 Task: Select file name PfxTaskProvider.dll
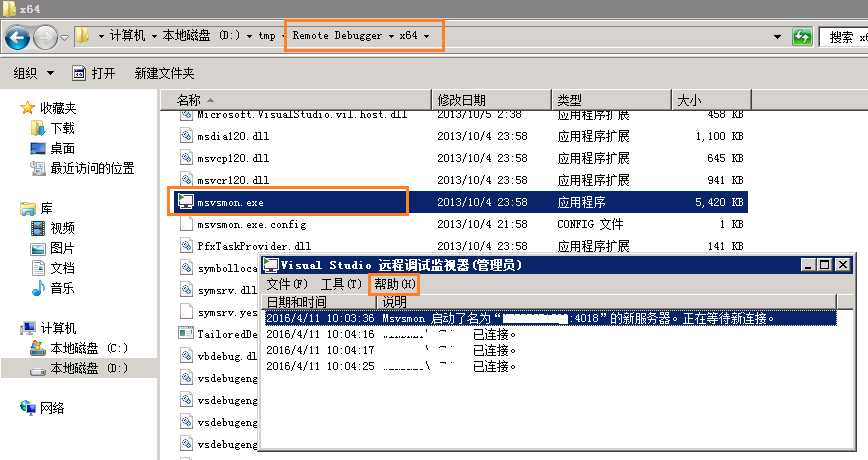pos(254,246)
